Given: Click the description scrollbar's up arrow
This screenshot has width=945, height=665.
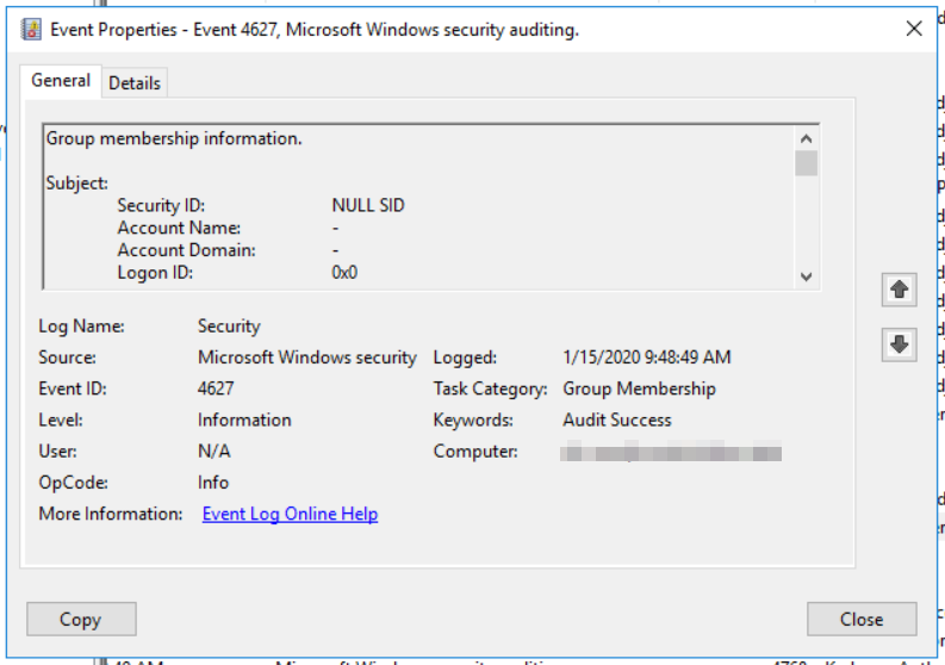Looking at the screenshot, I should coord(806,139).
